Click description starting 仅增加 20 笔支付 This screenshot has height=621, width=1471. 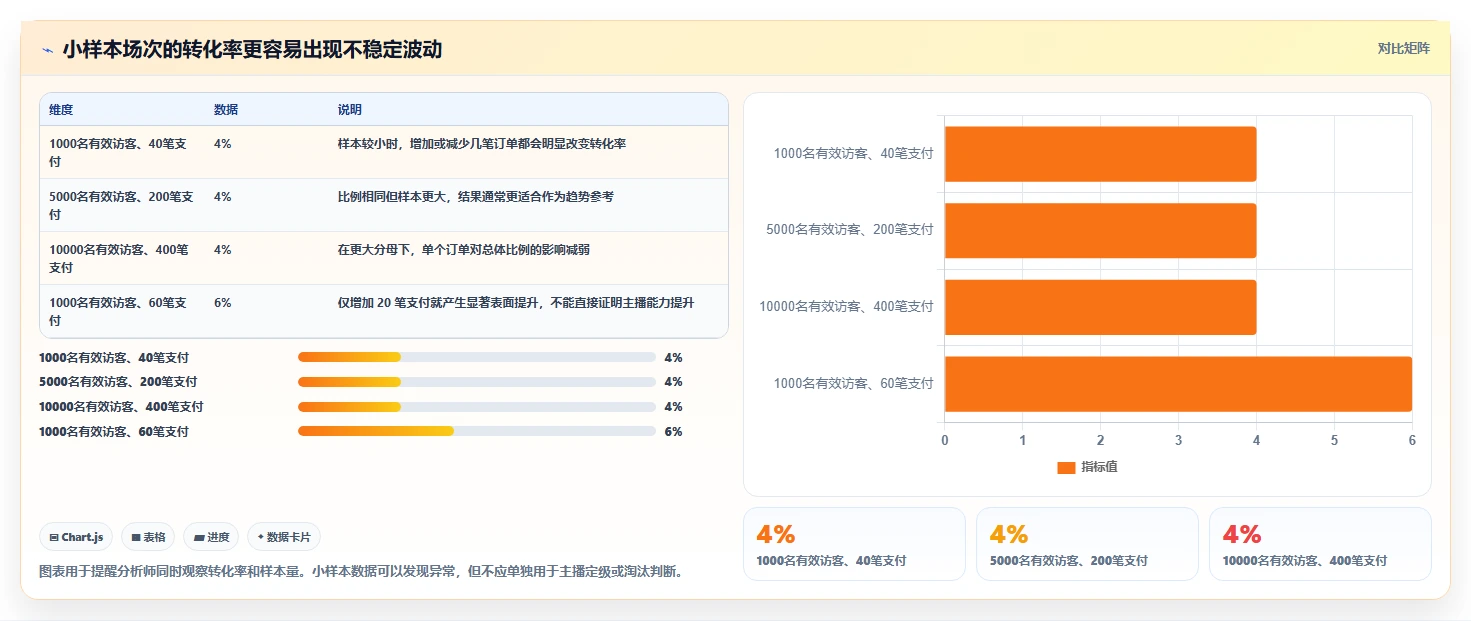coord(516,302)
